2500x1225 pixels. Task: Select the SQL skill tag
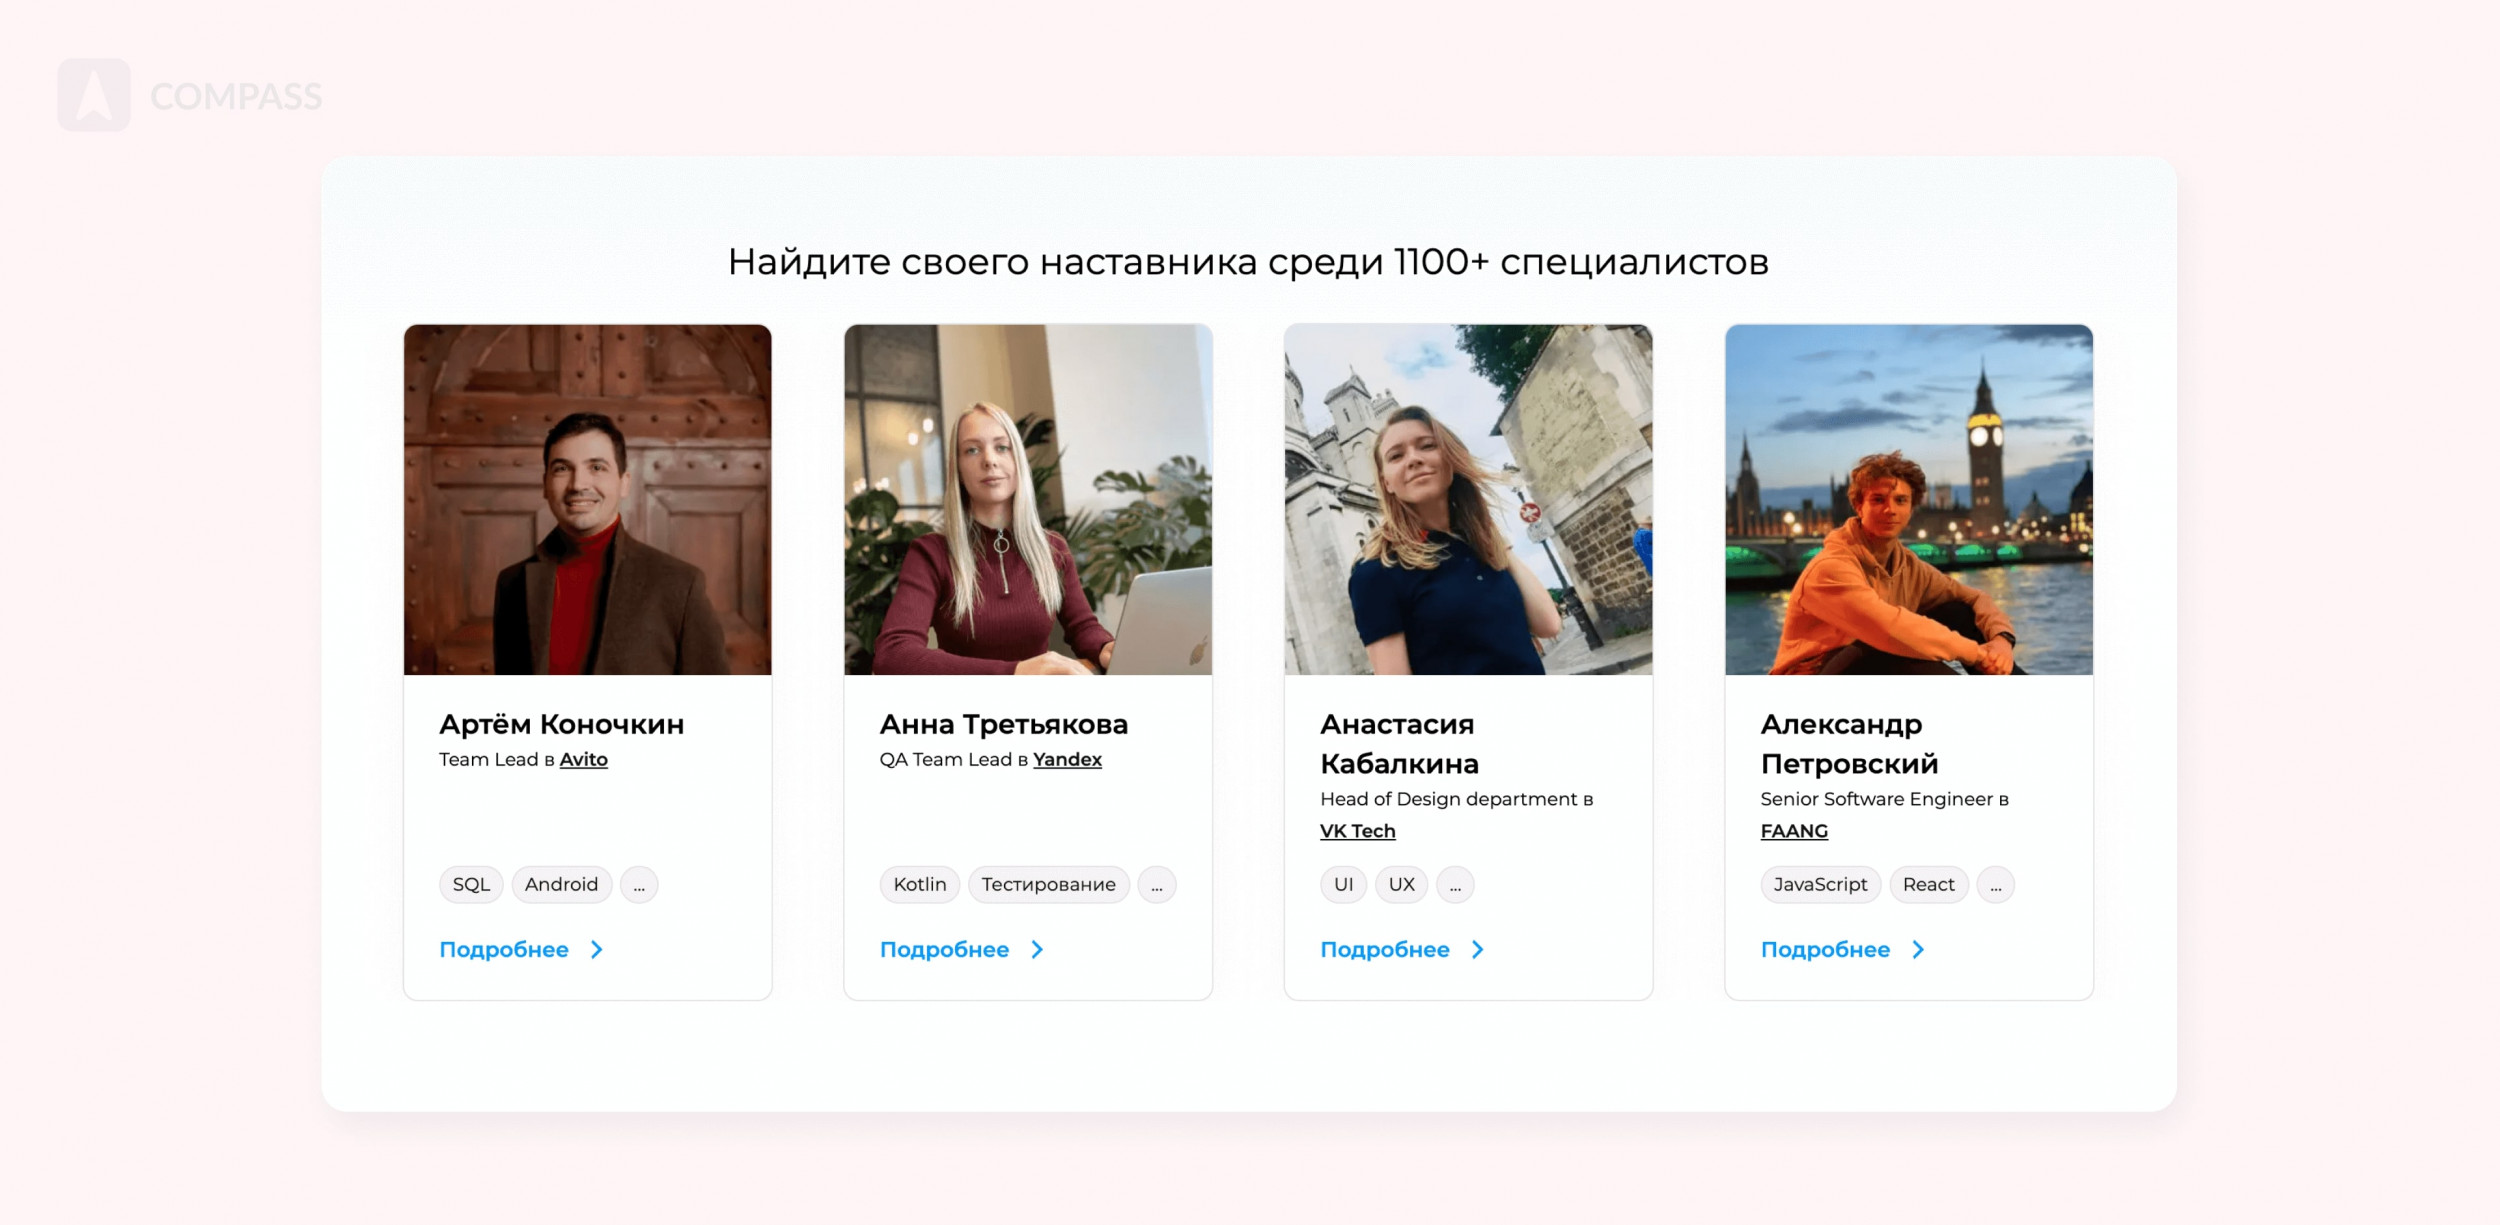tap(471, 885)
